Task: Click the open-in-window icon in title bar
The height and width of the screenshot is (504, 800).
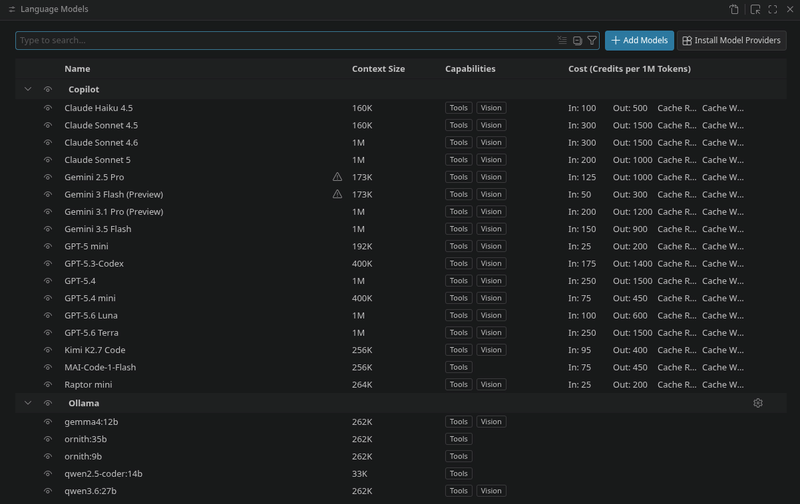Action: point(755,9)
